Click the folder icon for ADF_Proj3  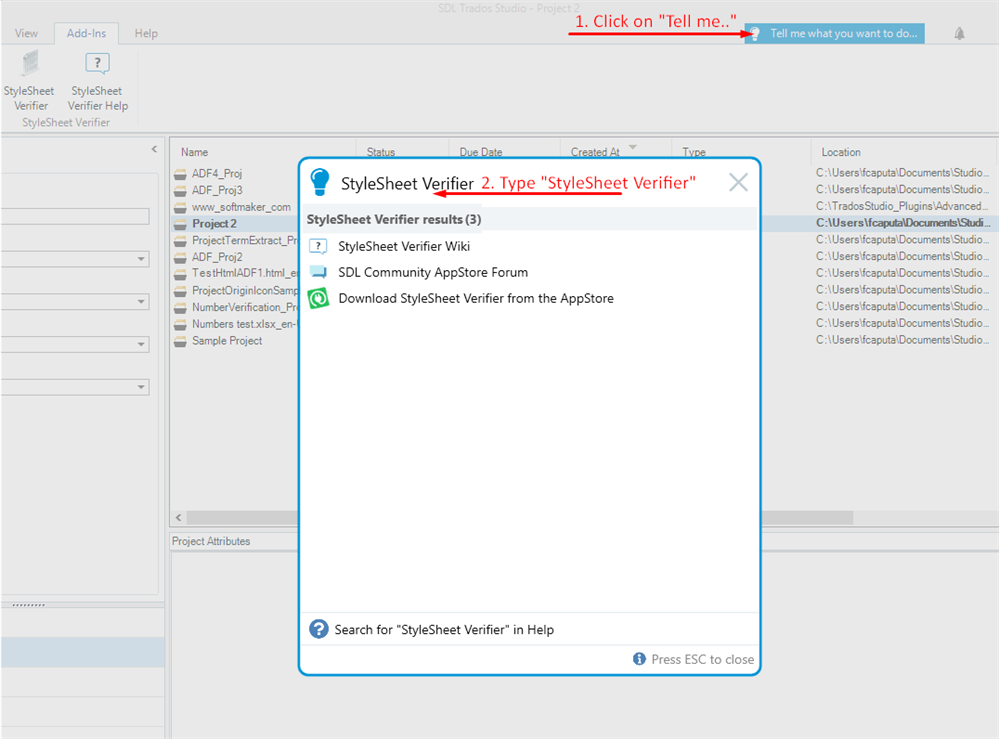click(180, 190)
